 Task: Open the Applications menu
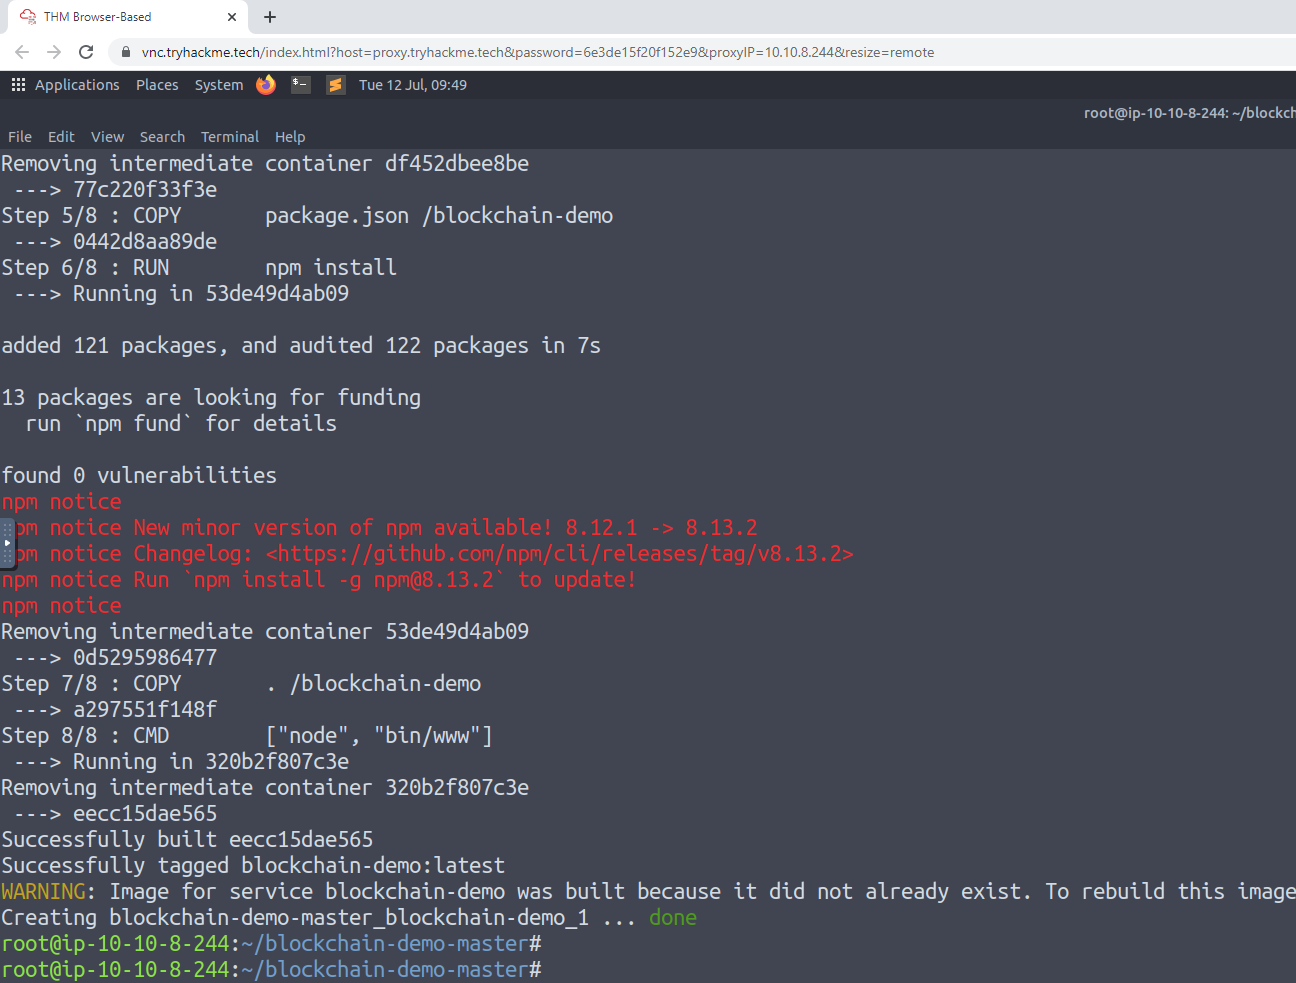pos(77,85)
